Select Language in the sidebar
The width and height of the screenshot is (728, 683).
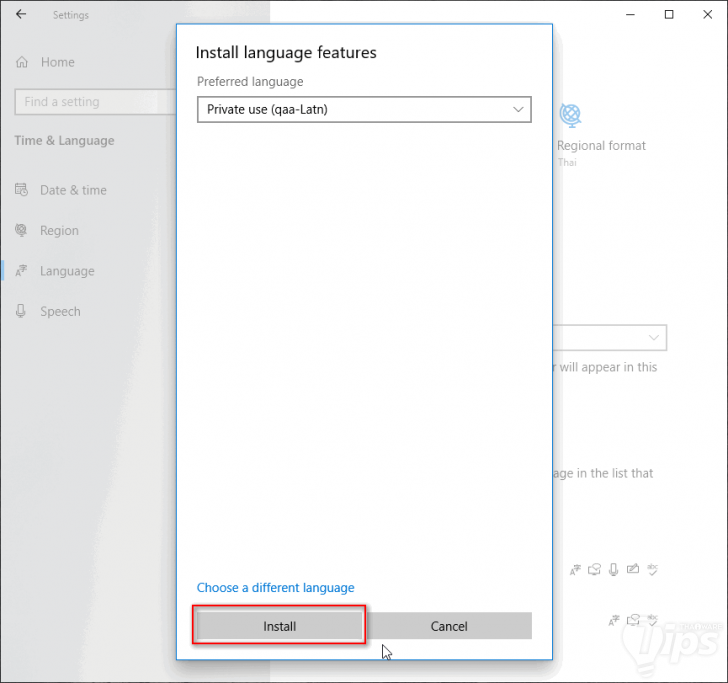pyautogui.click(x=67, y=271)
